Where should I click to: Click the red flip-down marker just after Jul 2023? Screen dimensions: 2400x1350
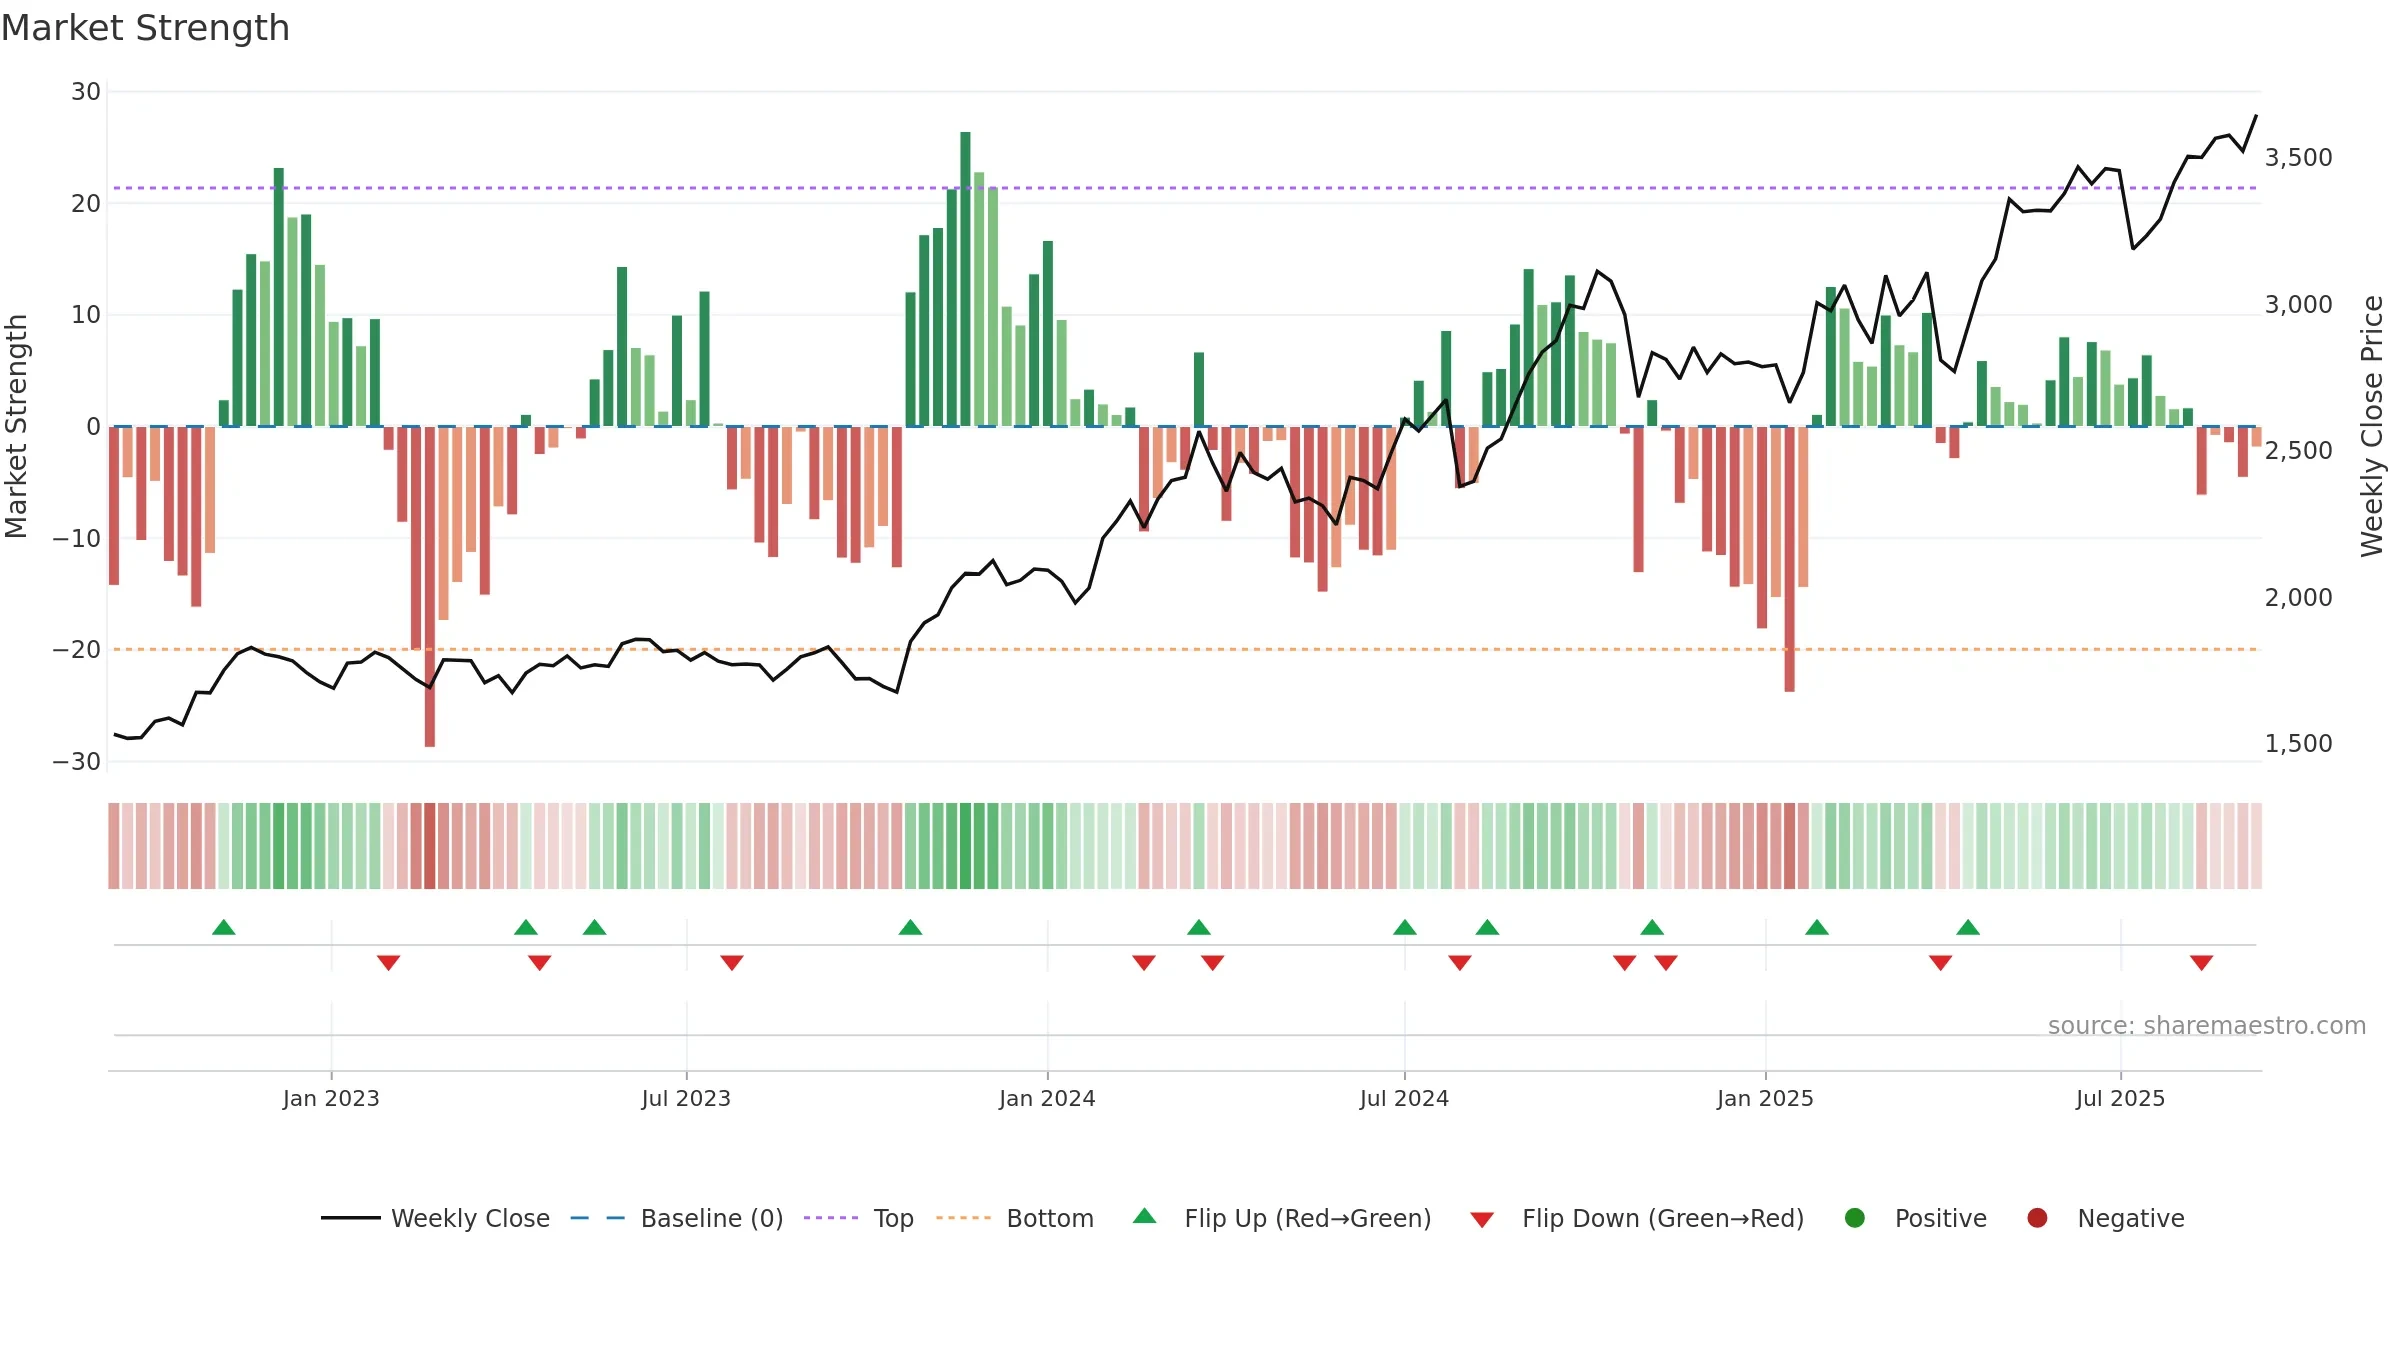click(732, 962)
